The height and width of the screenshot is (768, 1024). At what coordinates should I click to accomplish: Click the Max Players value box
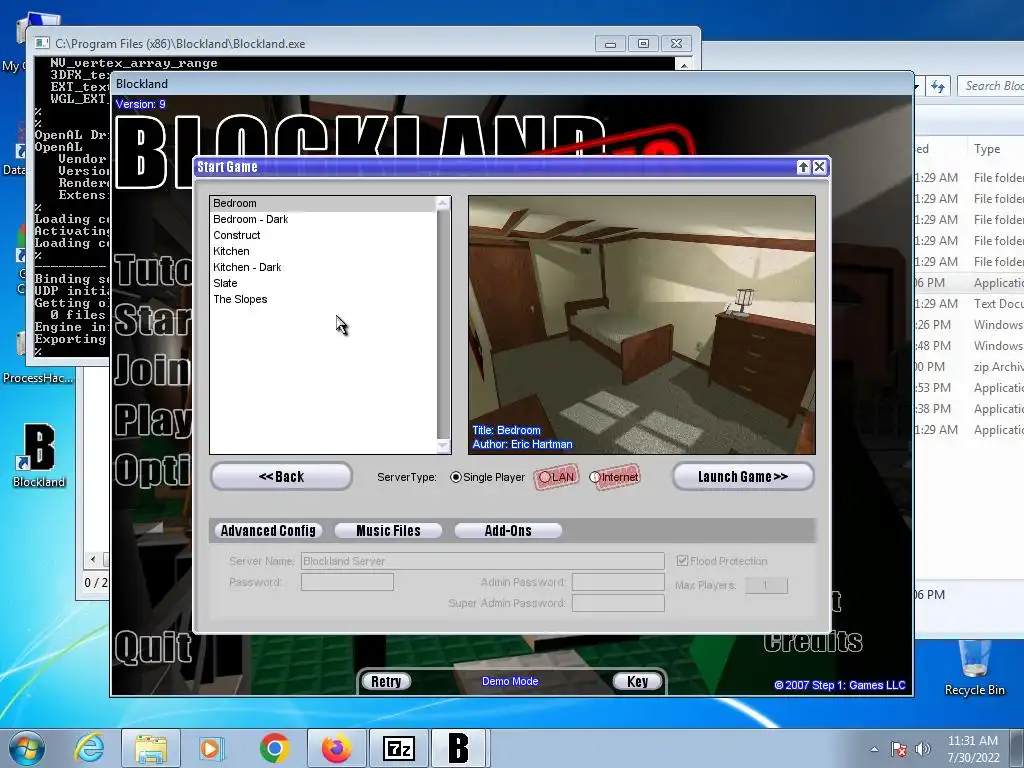point(766,585)
